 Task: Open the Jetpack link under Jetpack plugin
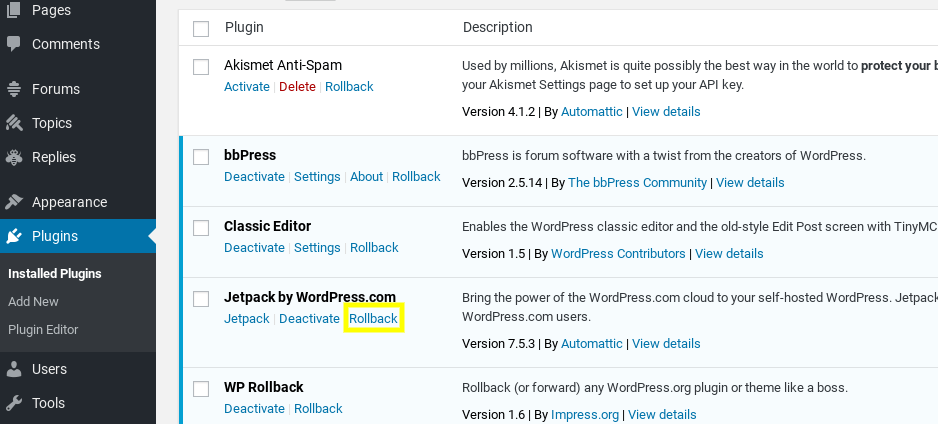[x=246, y=319]
